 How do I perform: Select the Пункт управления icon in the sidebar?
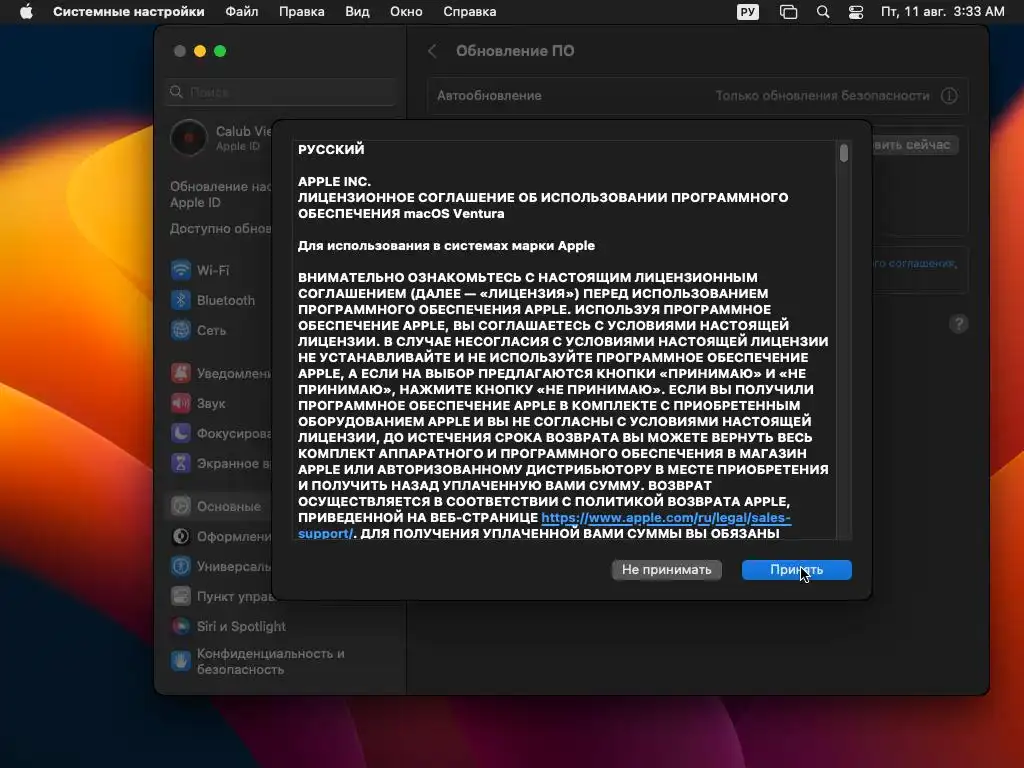pyautogui.click(x=181, y=596)
